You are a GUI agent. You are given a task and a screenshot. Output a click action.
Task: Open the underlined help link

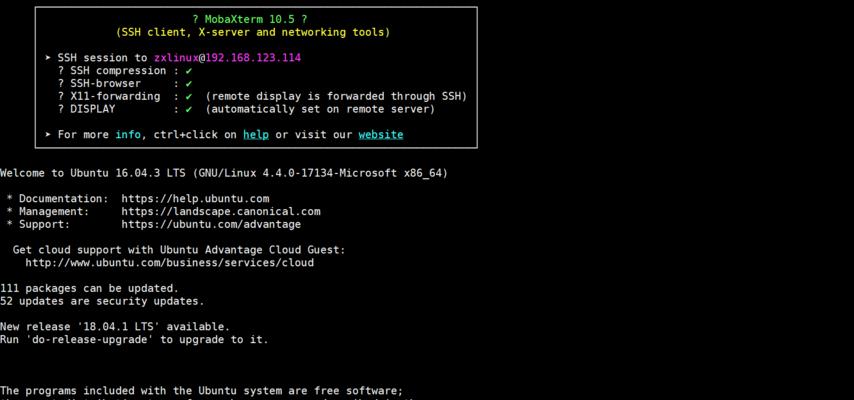256,135
